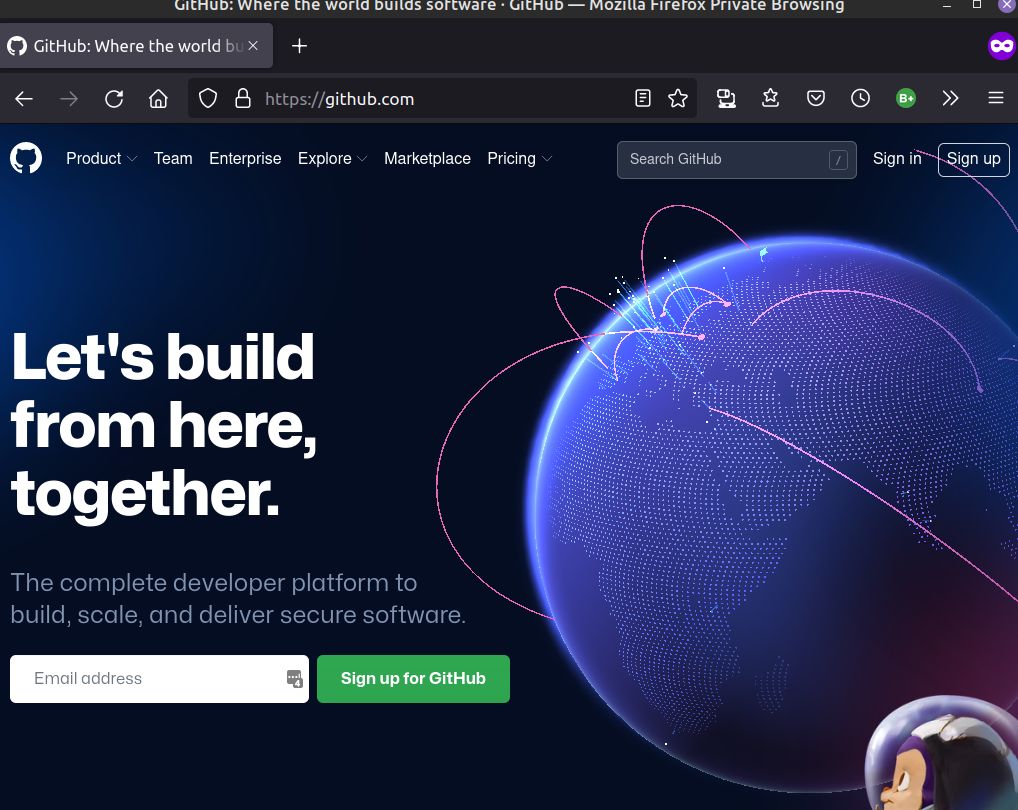Viewport: 1018px width, 810px height.
Task: Show more tools overflow chevrons
Action: [x=950, y=98]
